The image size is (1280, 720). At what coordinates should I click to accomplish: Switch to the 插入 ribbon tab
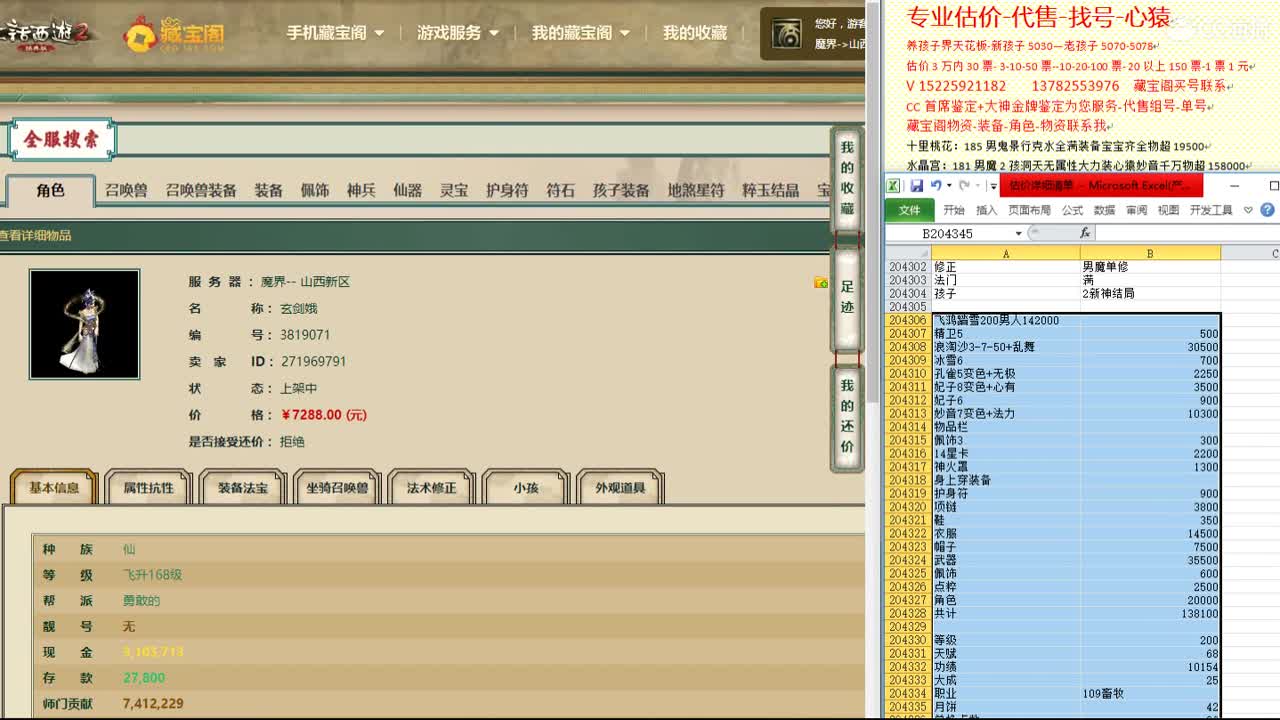pos(987,210)
